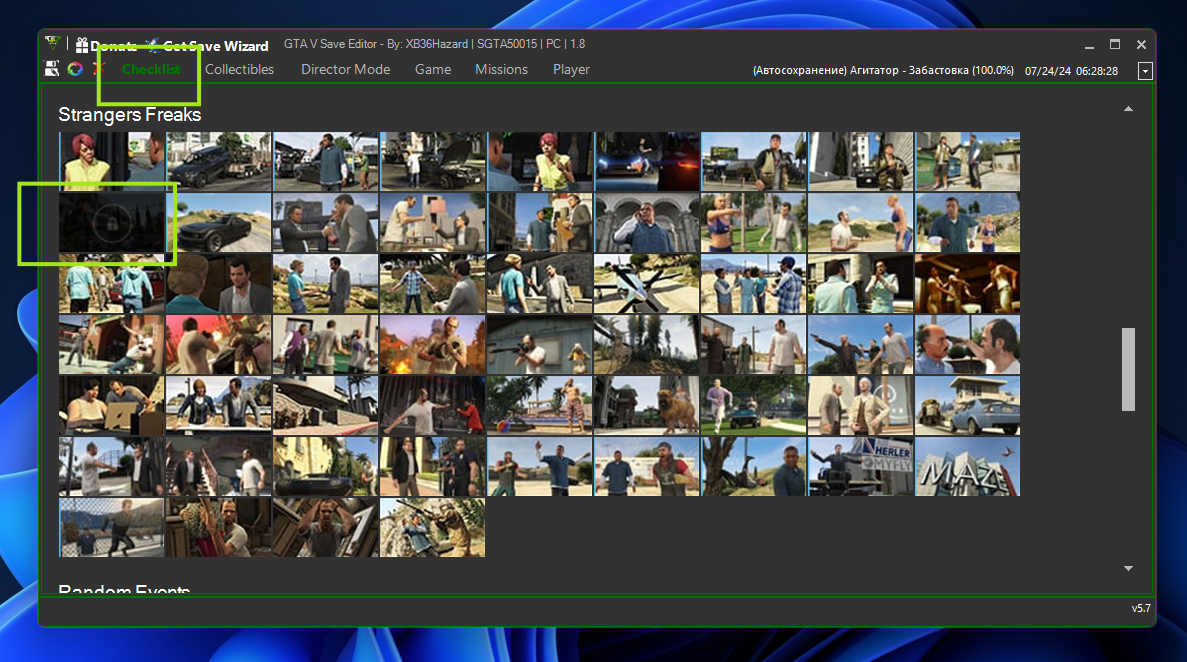Viewport: 1187px width, 662px height.
Task: Click the scroll up arrow of checklist
Action: click(1128, 109)
